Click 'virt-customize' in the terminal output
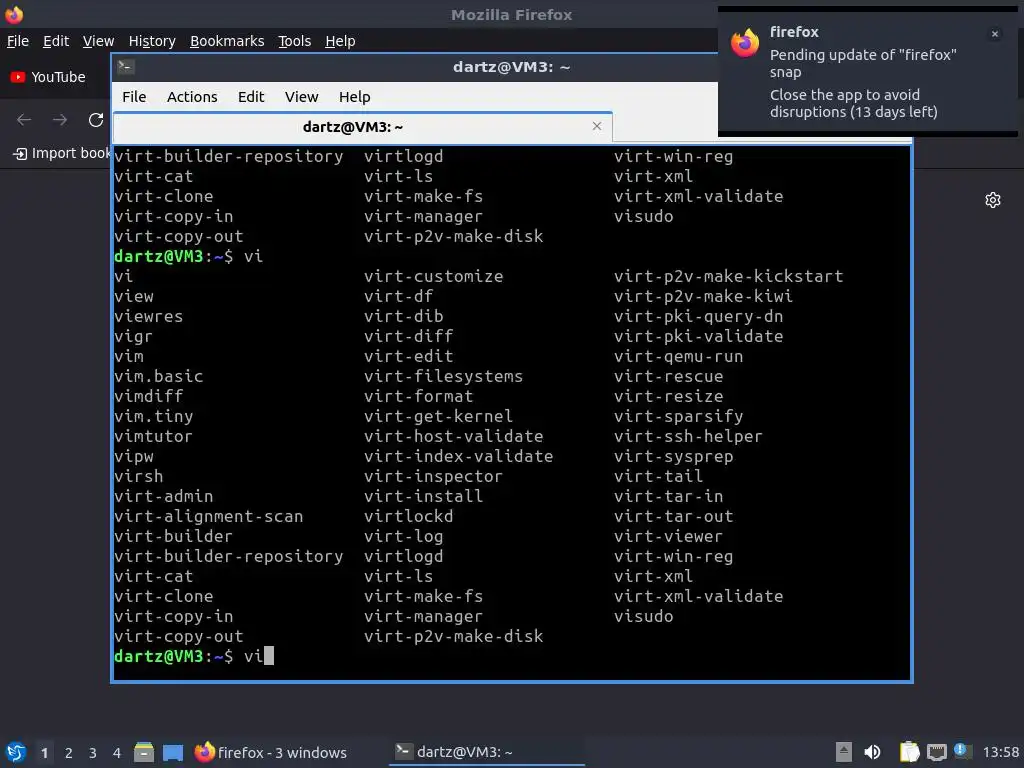 click(x=434, y=276)
